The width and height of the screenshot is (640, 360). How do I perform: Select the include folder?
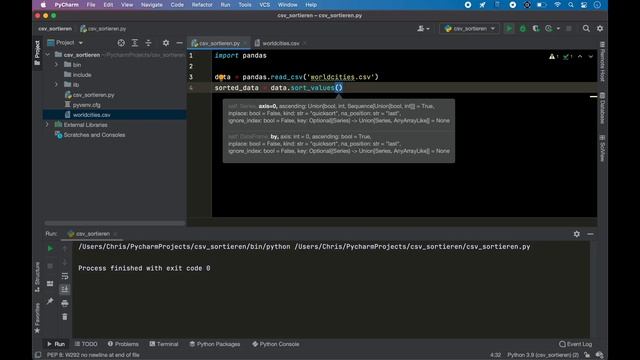pos(82,75)
